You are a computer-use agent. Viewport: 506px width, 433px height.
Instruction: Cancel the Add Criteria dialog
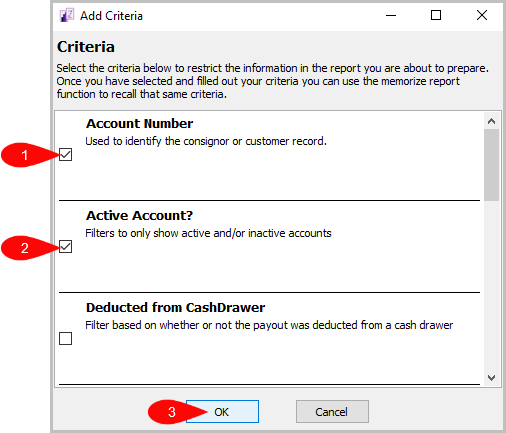tap(332, 412)
